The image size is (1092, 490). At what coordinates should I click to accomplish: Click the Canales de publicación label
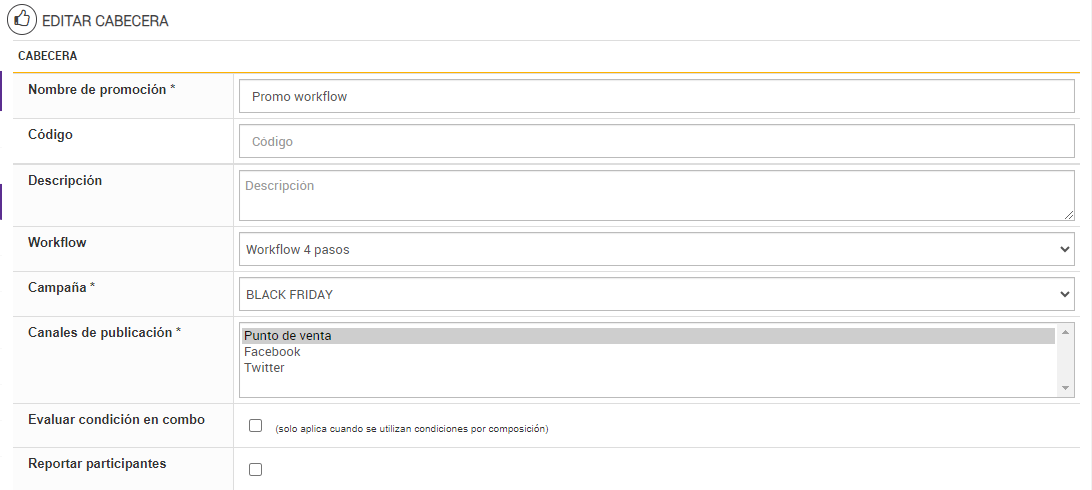coord(104,333)
